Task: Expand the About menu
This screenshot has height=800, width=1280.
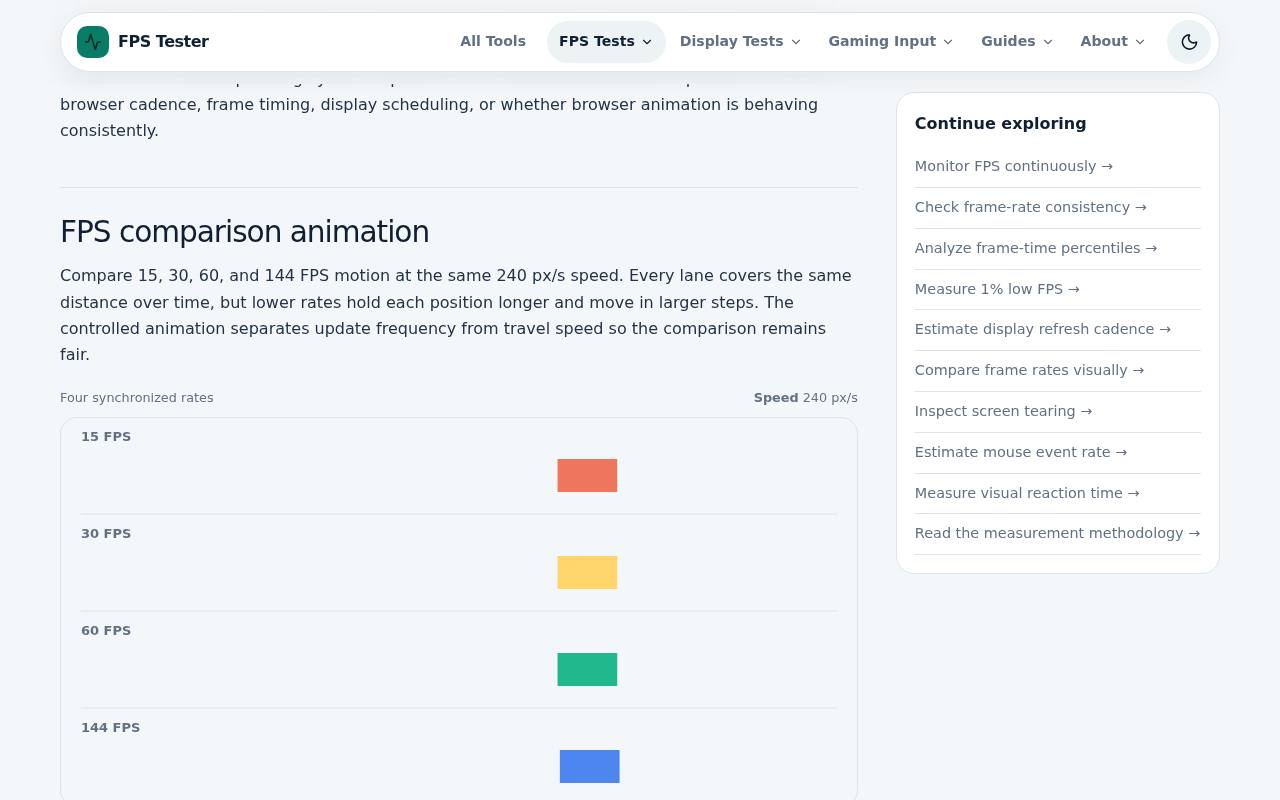Action: (1112, 42)
